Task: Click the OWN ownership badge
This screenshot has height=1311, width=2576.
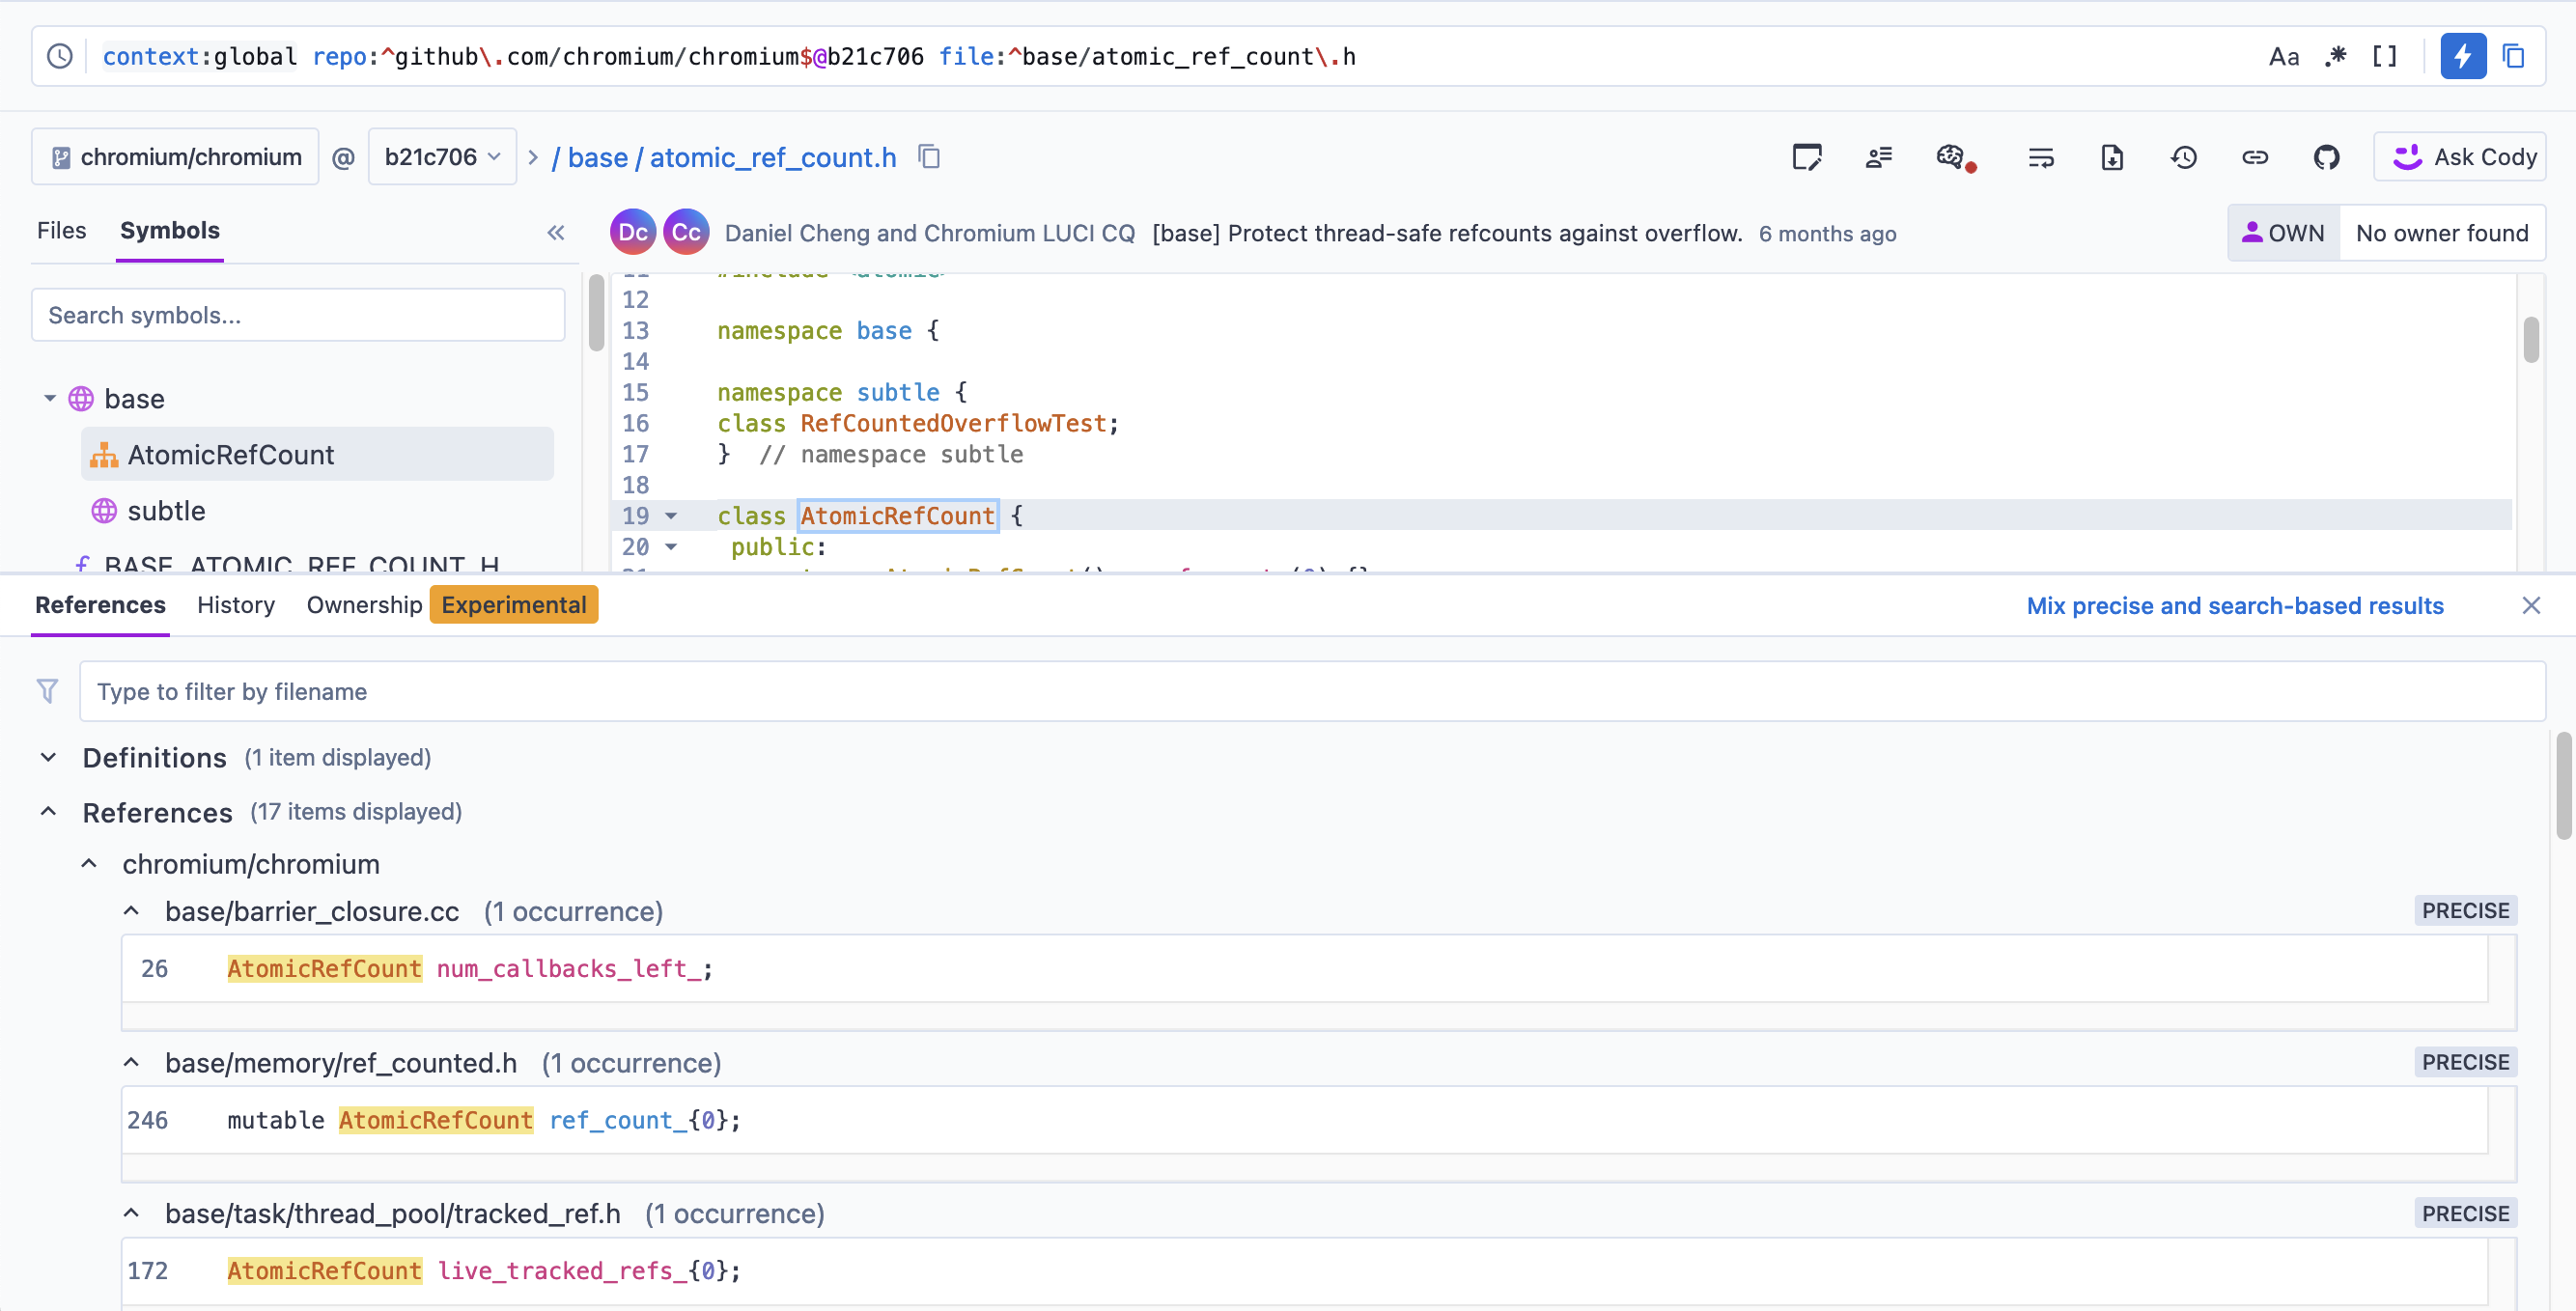Action: [x=2284, y=233]
